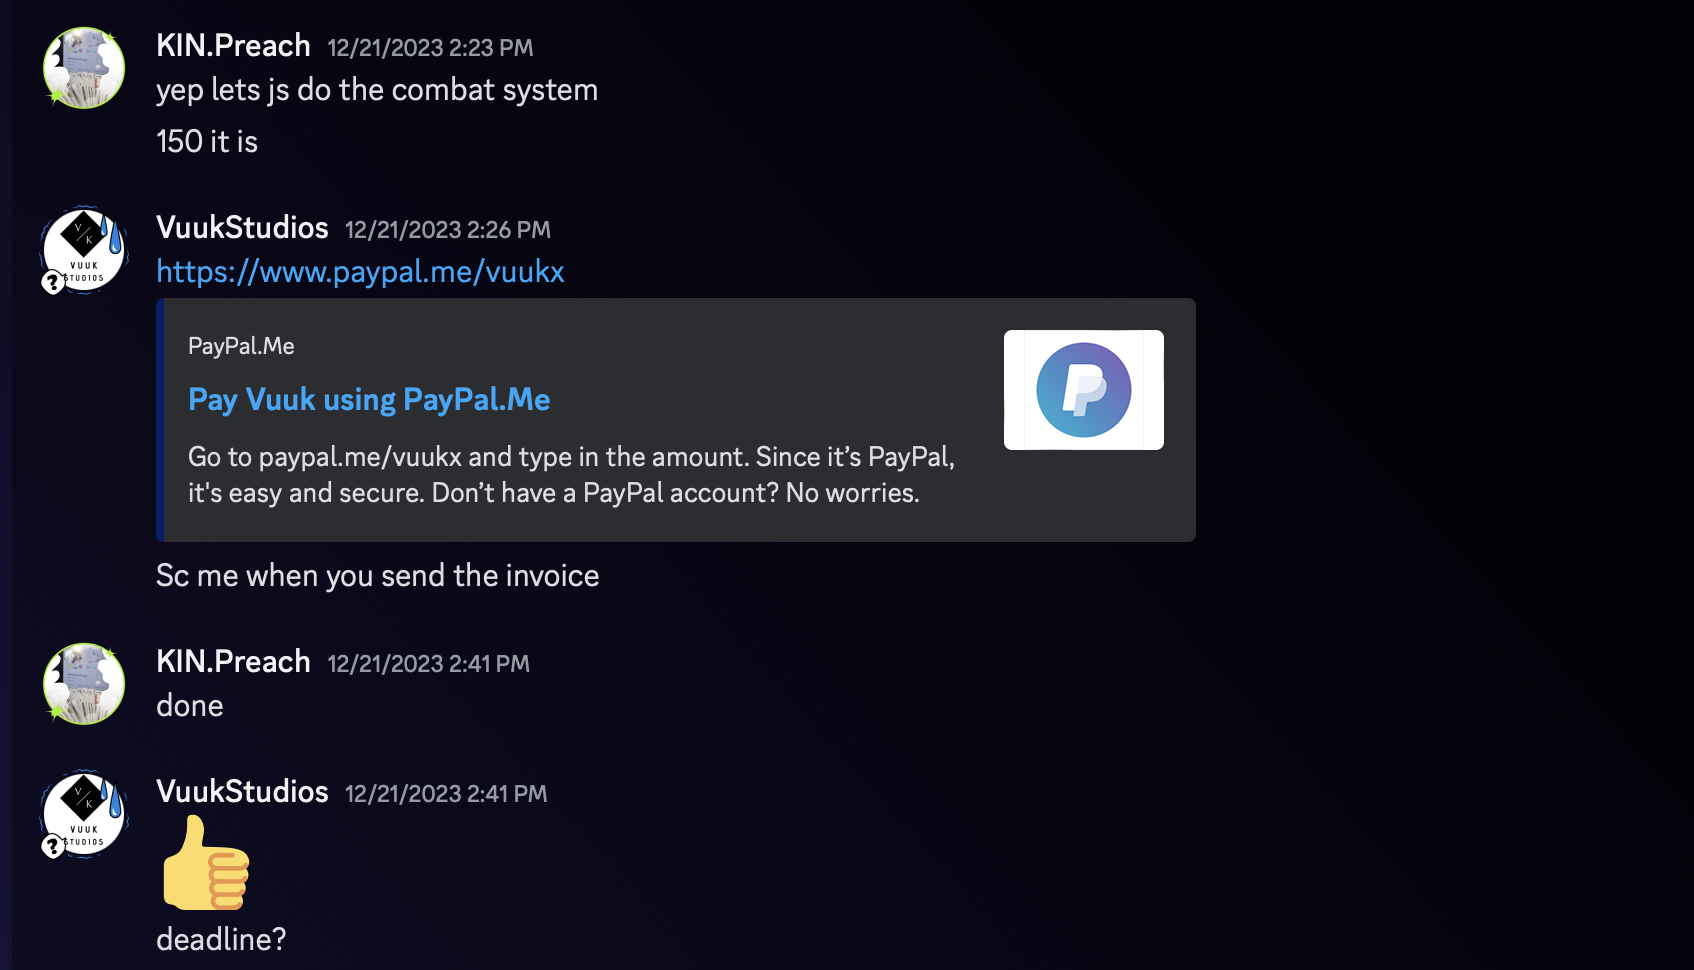Select the "Sc me when you send the invoice" message
Image resolution: width=1694 pixels, height=970 pixels.
(377, 576)
